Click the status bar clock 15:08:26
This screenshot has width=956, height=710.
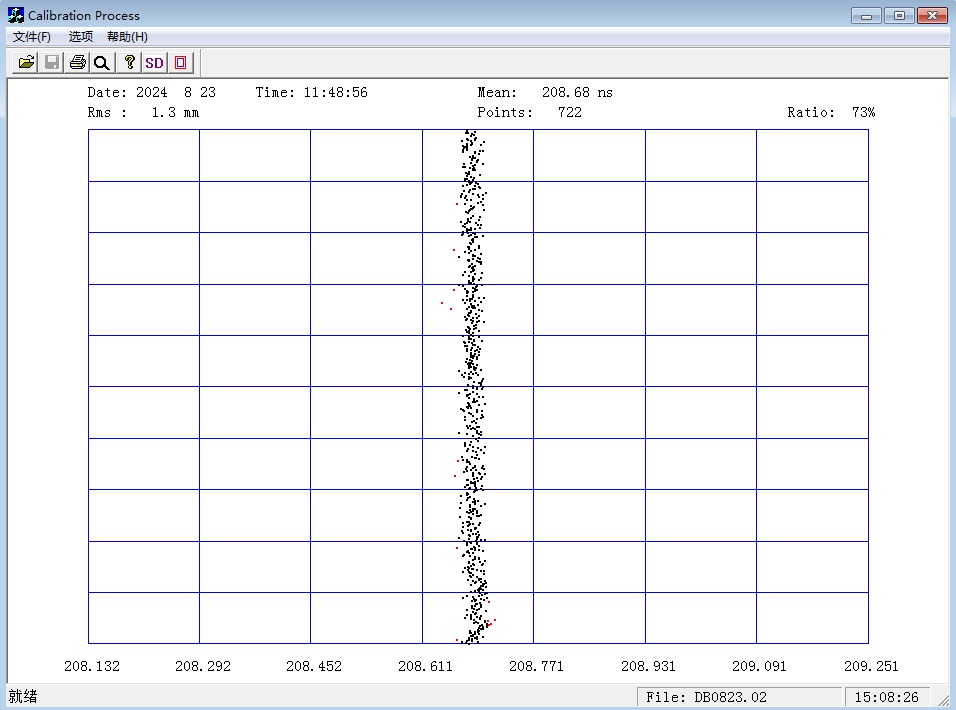pyautogui.click(x=886, y=697)
